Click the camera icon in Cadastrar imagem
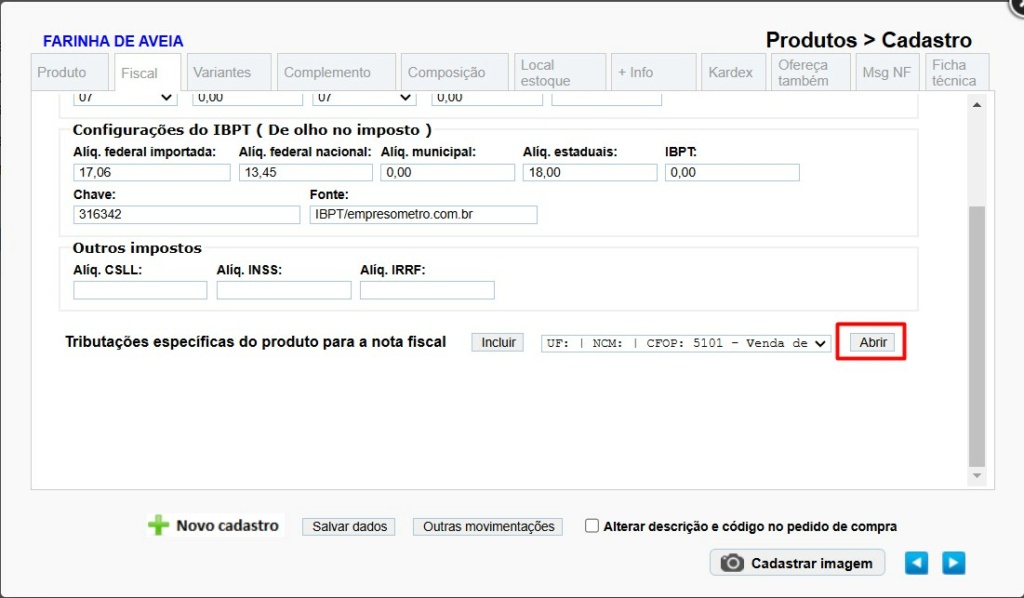This screenshot has width=1024, height=598. 731,563
